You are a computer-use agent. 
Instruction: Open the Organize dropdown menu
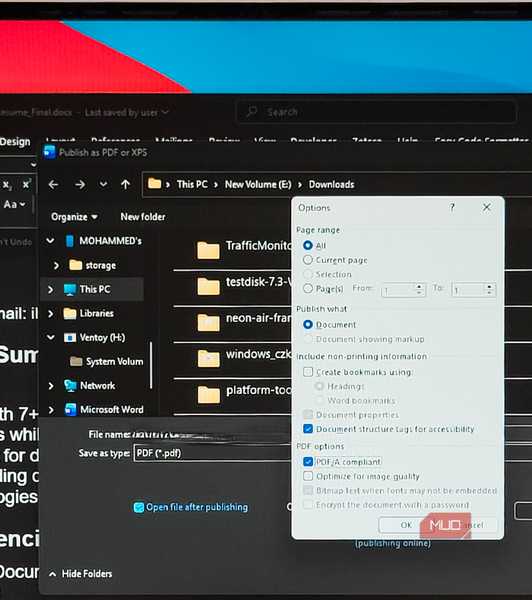[74, 217]
